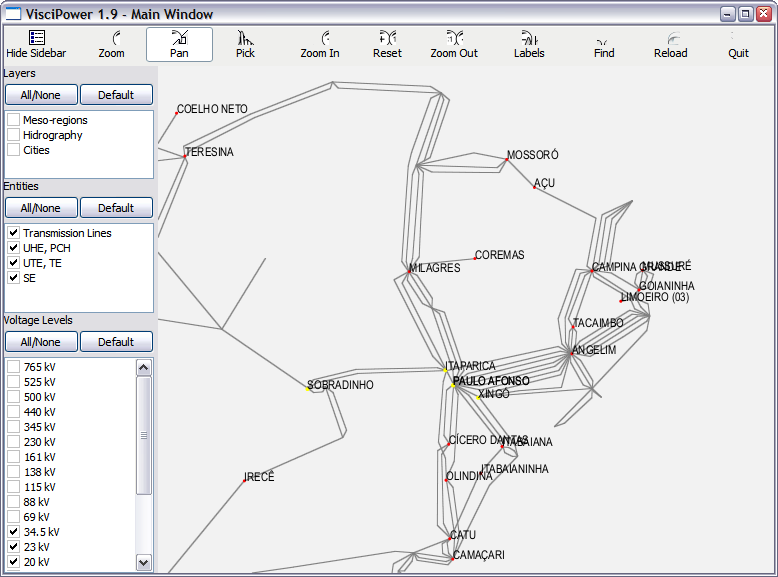Reset the map view
Screen dimensions: 778x577
point(387,45)
